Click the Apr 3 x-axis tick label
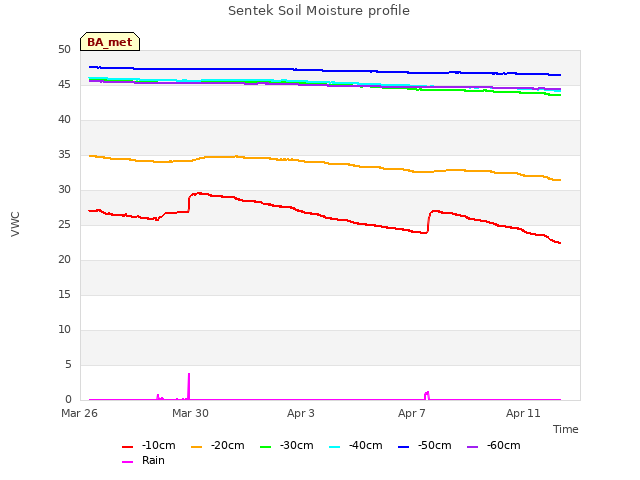This screenshot has height=480, width=640. coord(301,413)
